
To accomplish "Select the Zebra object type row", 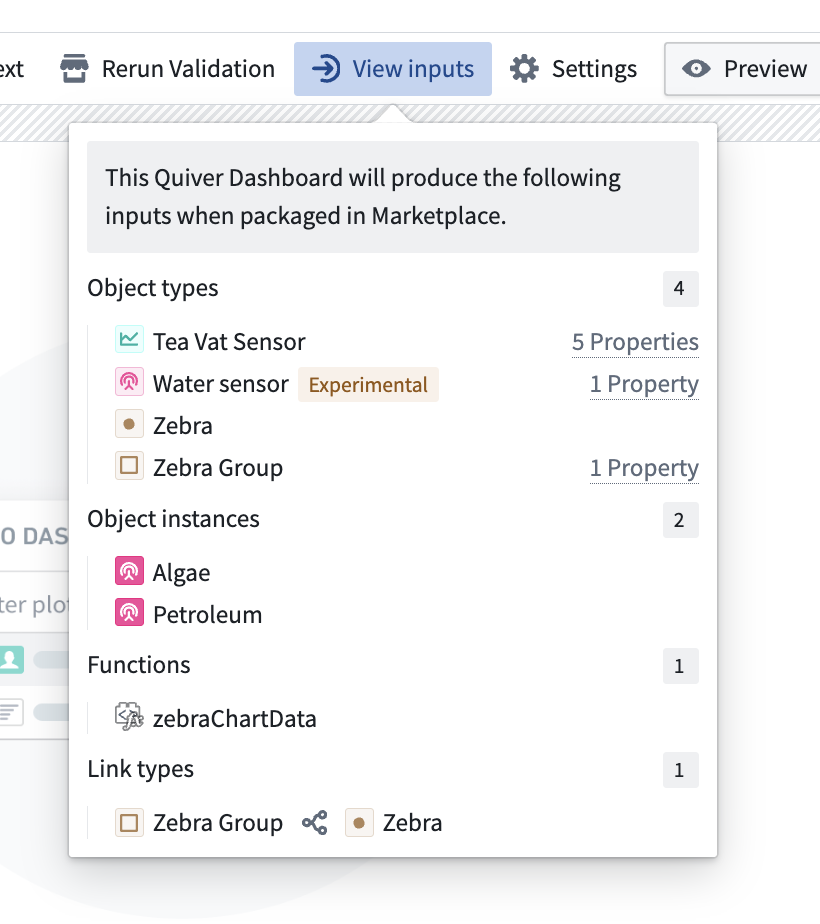I will pyautogui.click(x=183, y=426).
